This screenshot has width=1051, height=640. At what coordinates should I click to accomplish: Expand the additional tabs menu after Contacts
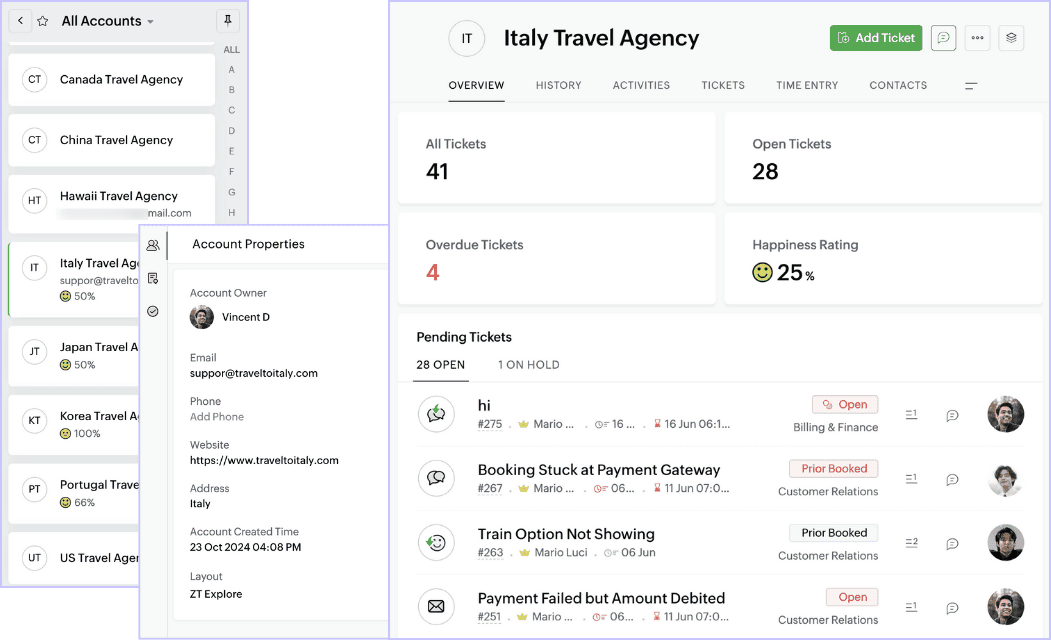(971, 86)
